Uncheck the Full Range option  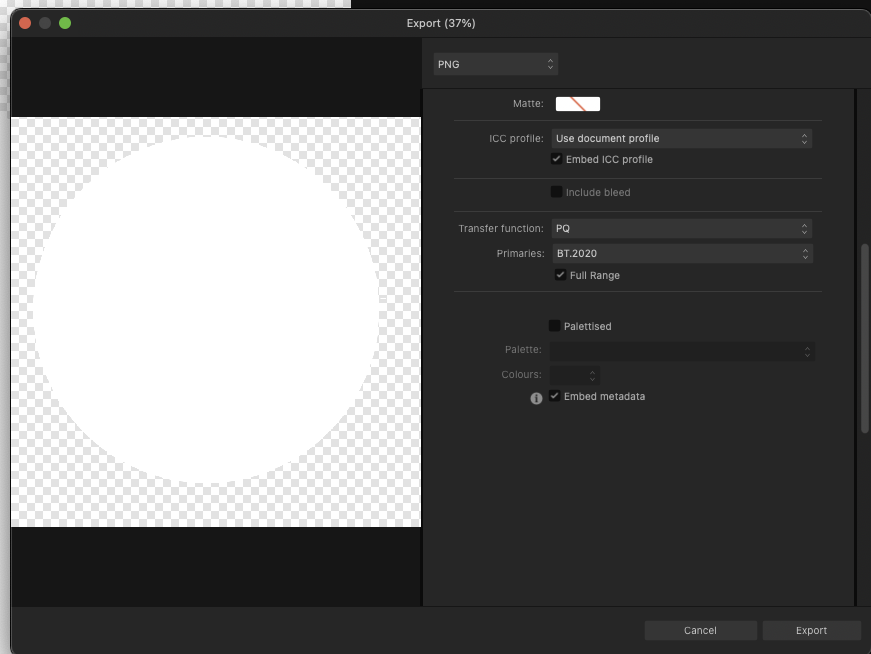pyautogui.click(x=560, y=274)
